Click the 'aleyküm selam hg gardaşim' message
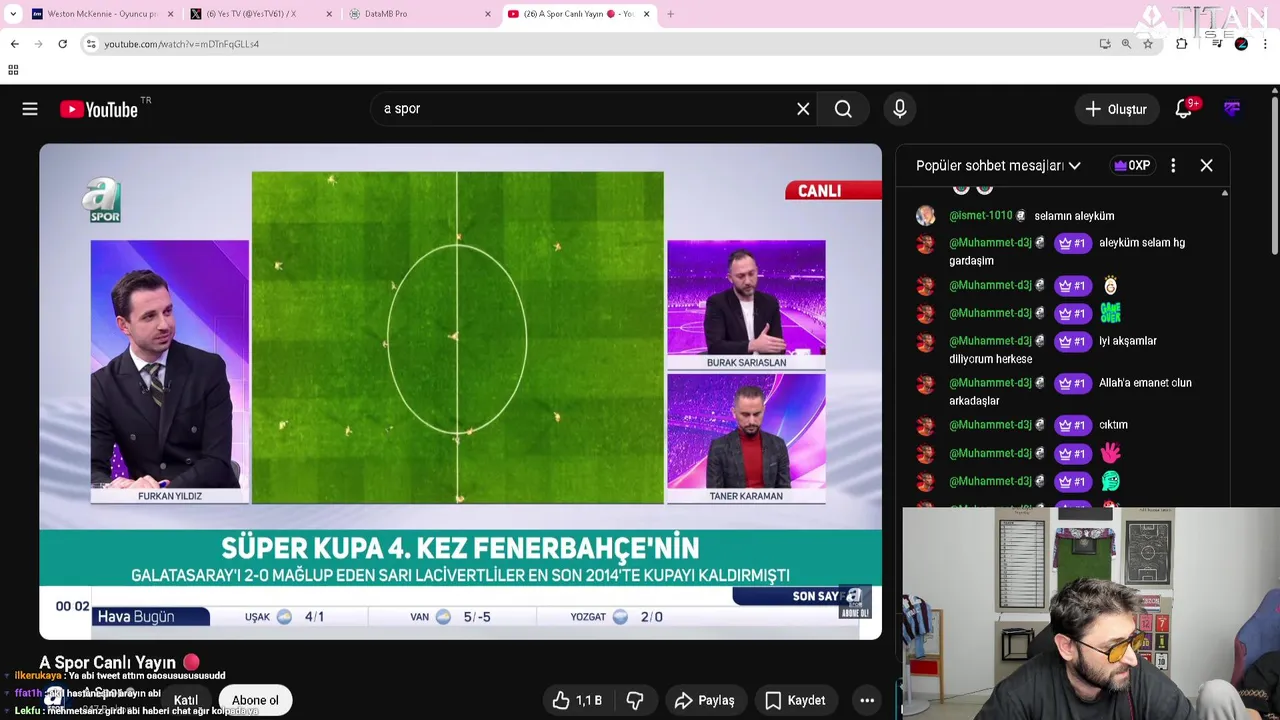1280x720 pixels. 1066,251
